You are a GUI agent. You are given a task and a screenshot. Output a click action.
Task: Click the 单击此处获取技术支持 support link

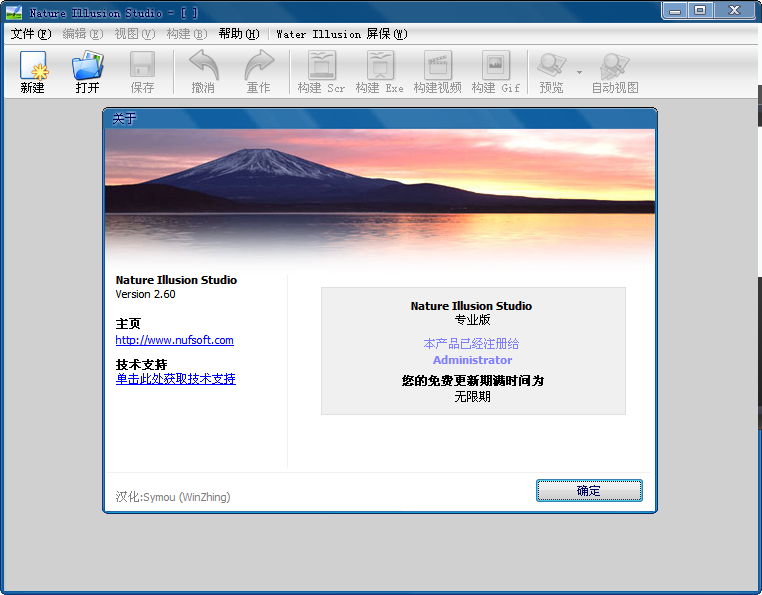point(175,379)
